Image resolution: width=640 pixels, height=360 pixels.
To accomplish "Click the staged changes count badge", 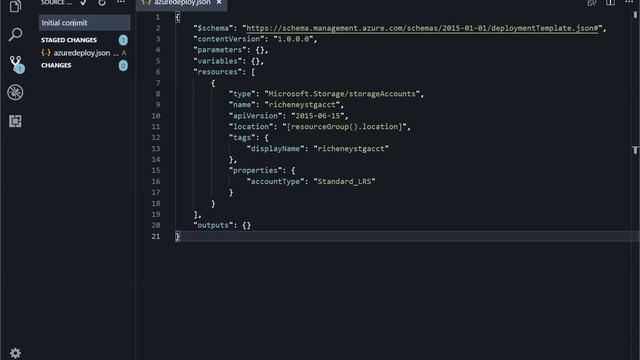I will tap(123, 40).
